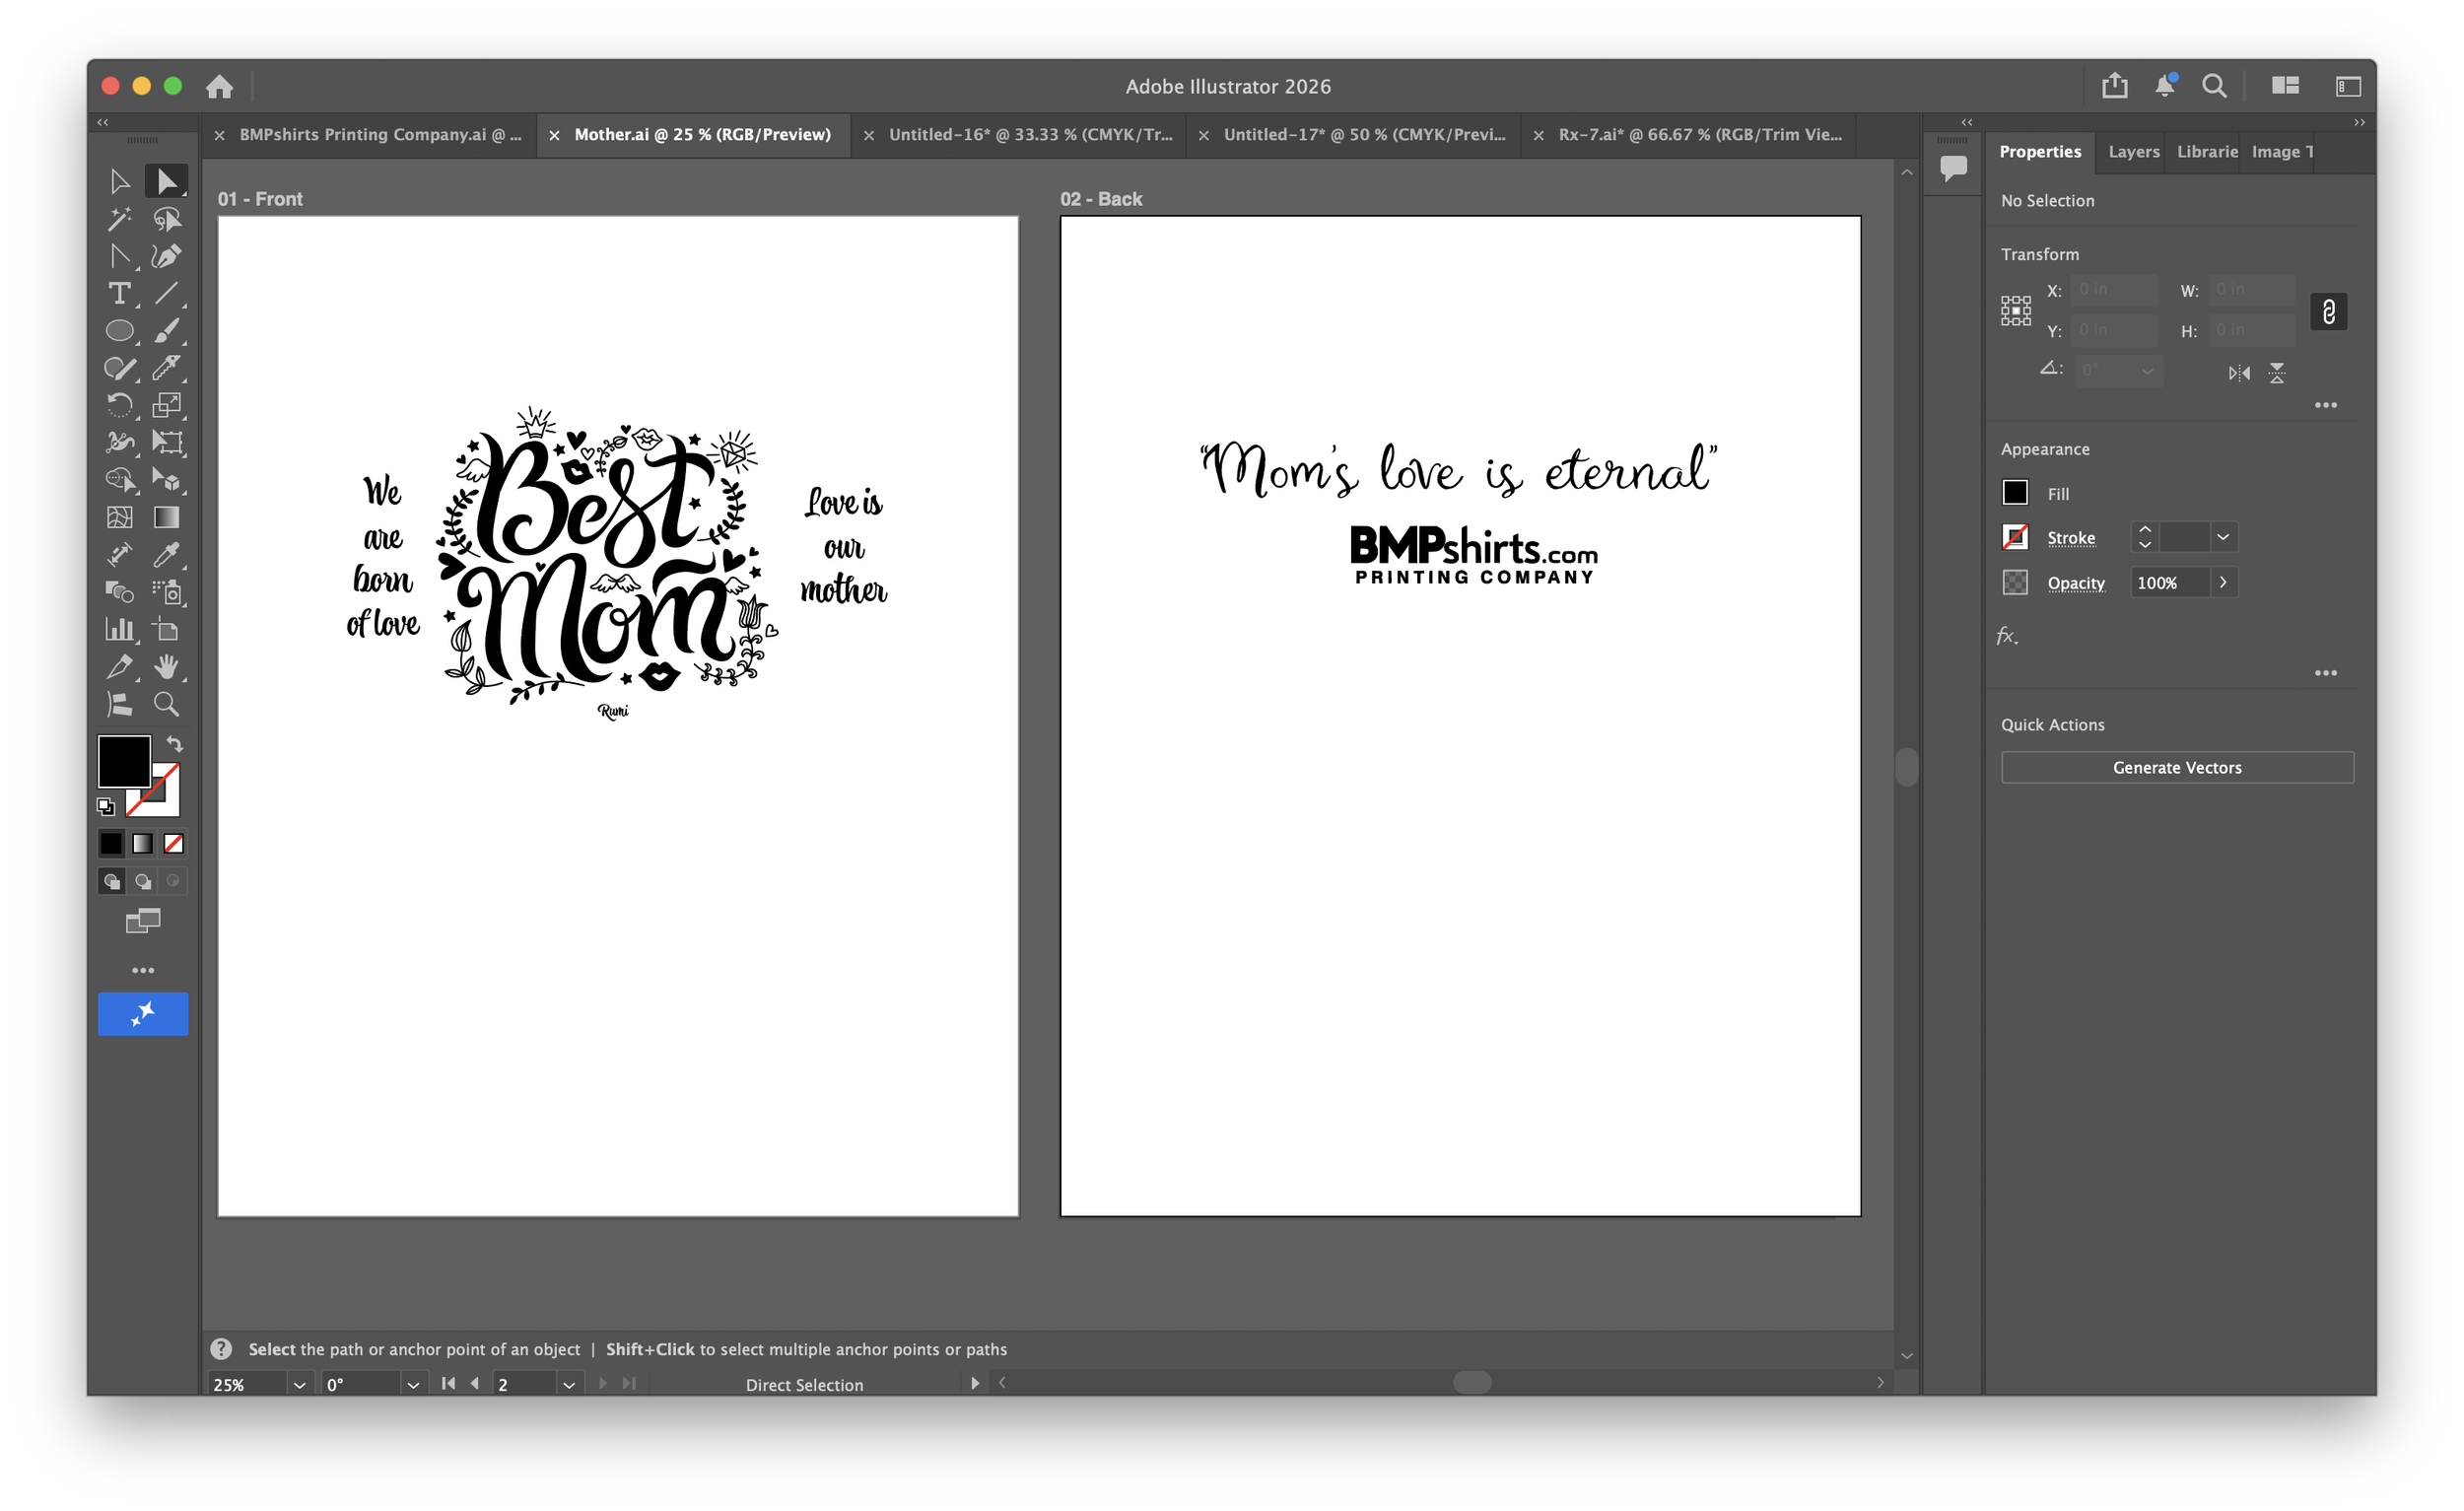Select the Shape Builder tool
The height and width of the screenshot is (1511, 2464).
pyautogui.click(x=119, y=480)
